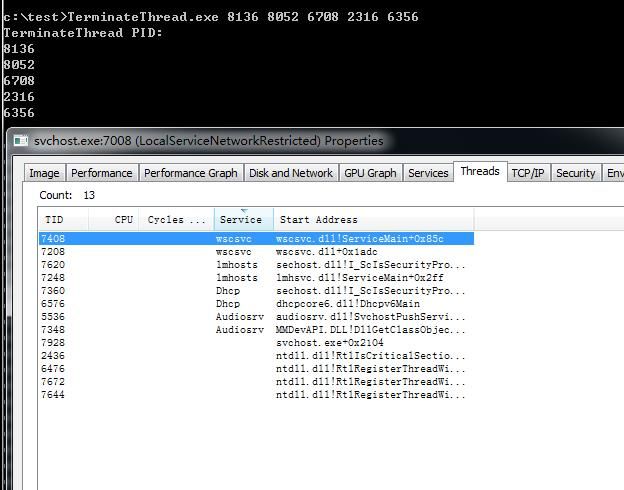Toggle sort arrow on Service column
Image resolution: width=624 pixels, height=490 pixels.
(x=244, y=220)
